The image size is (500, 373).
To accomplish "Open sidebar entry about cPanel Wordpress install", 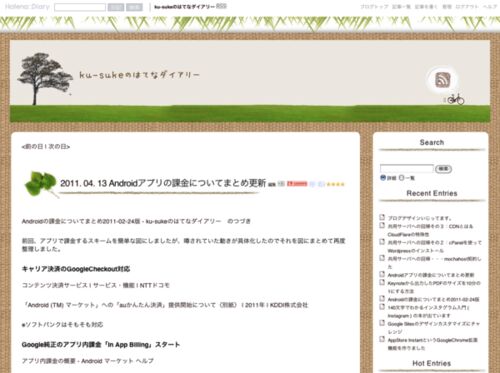I will (x=435, y=247).
